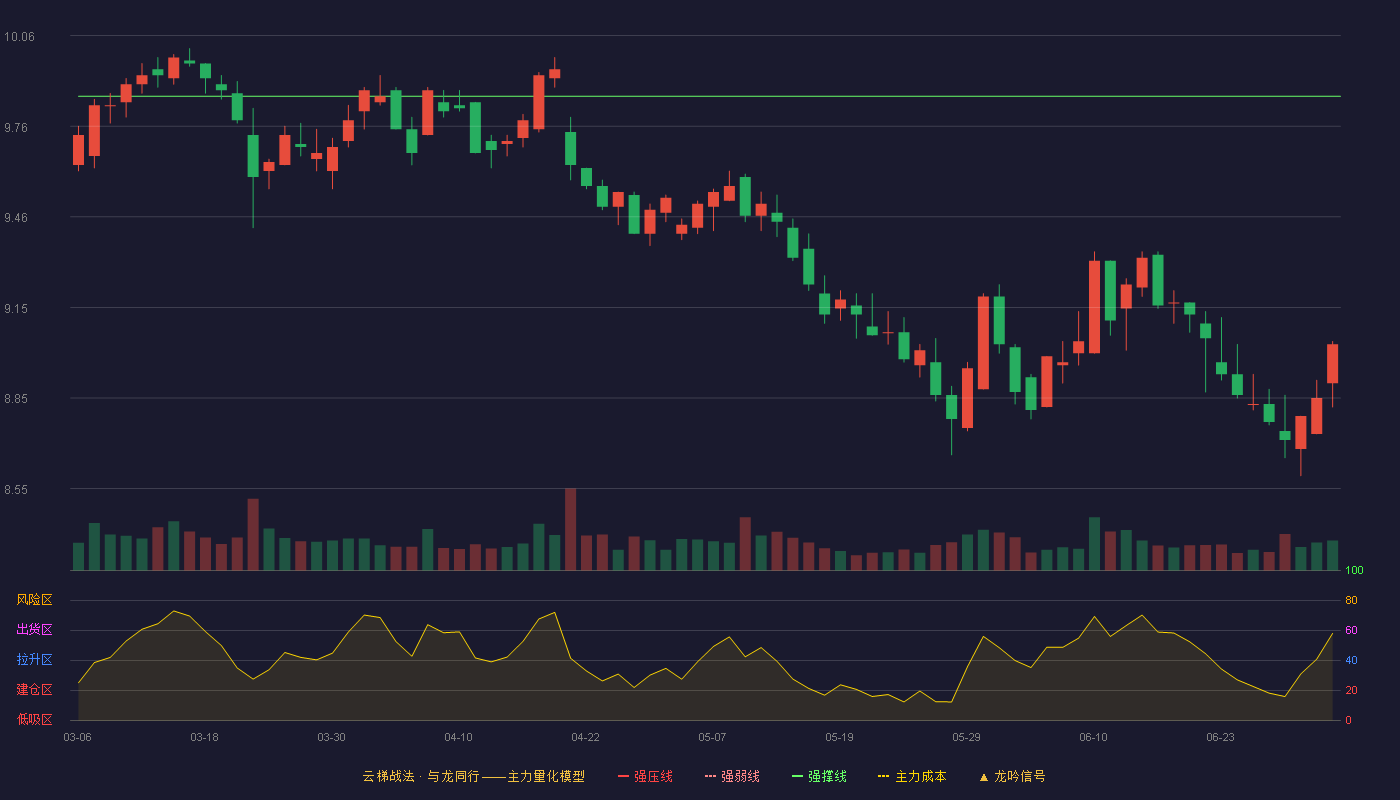Click the 05-19 date label
Screen dimensions: 1400x800
pos(839,737)
